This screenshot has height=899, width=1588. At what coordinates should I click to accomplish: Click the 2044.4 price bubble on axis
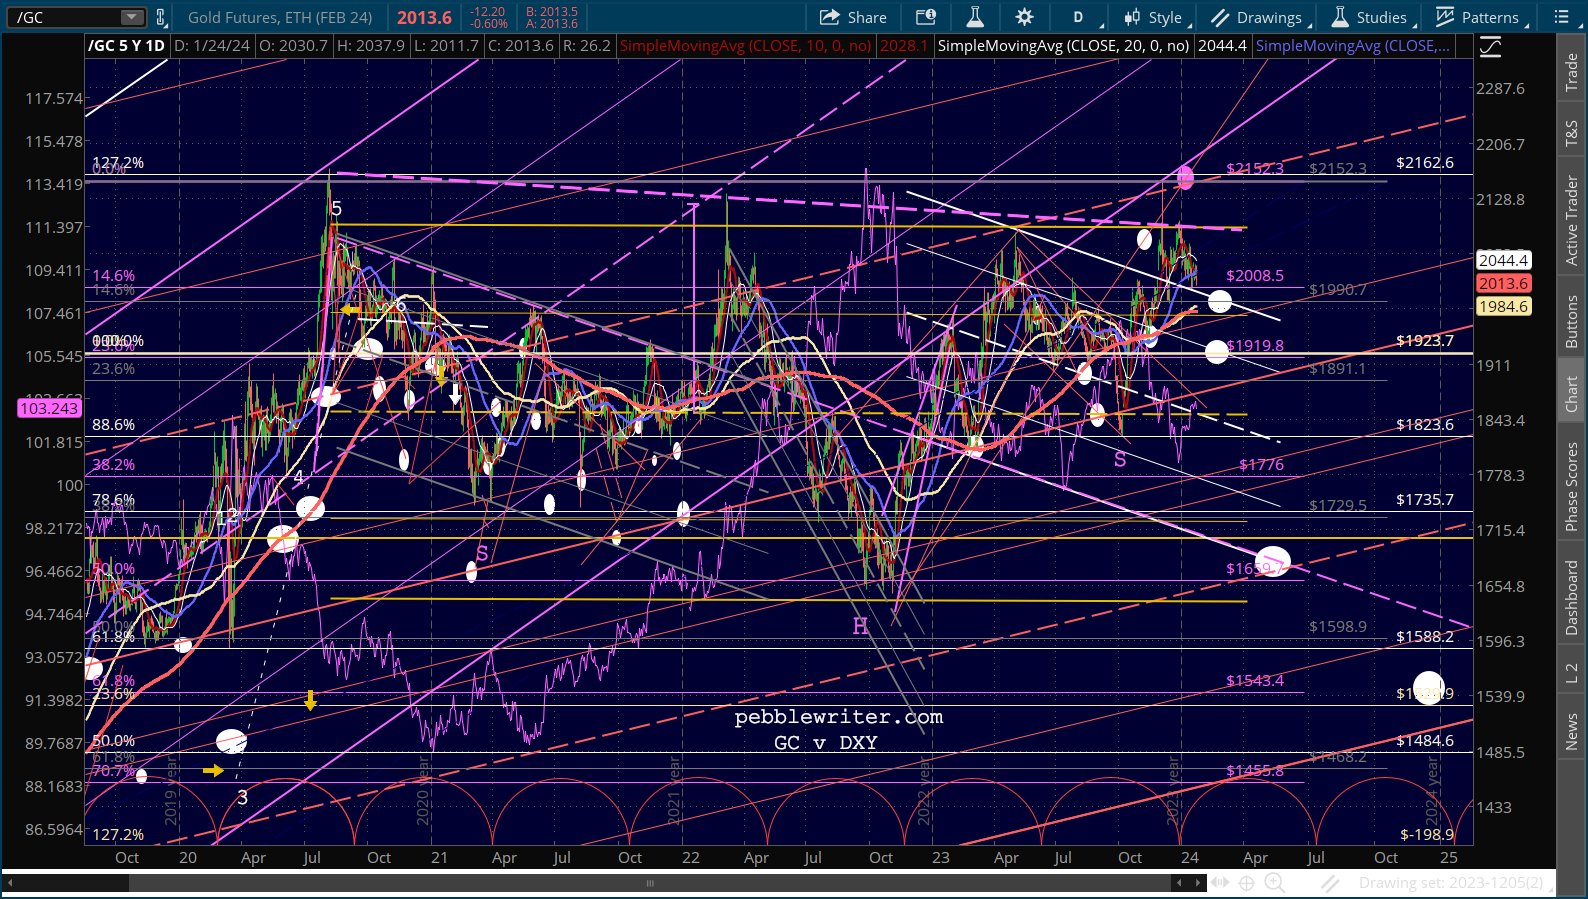point(1503,260)
